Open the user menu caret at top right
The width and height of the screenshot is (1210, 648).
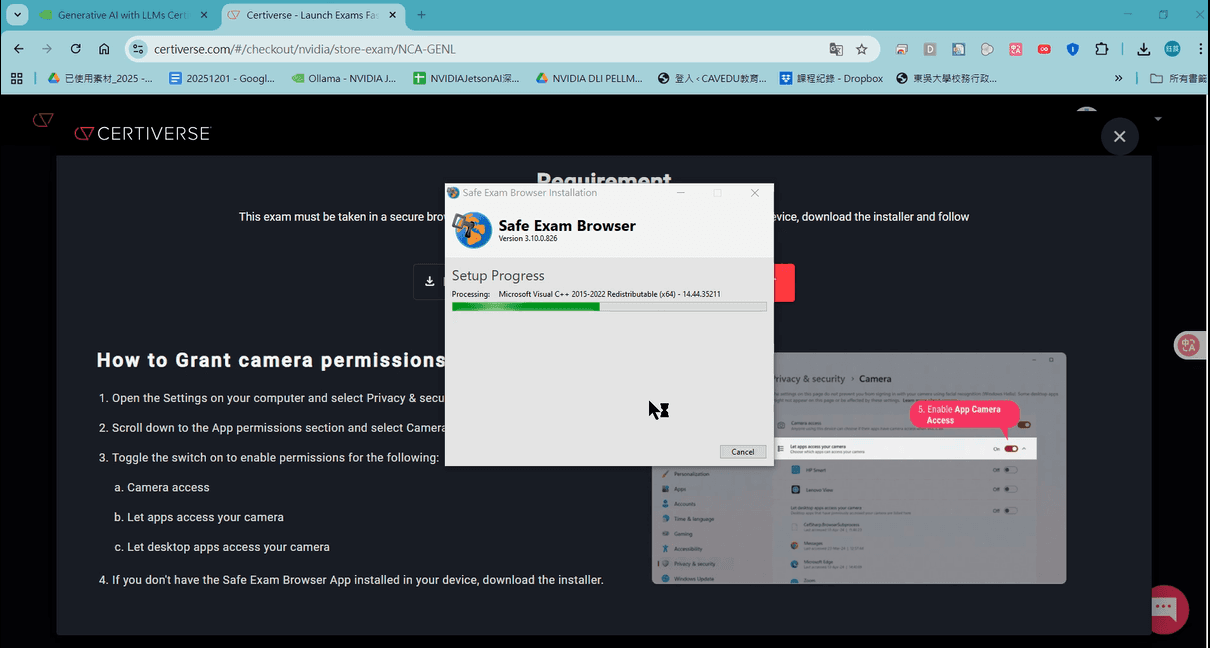1158,119
